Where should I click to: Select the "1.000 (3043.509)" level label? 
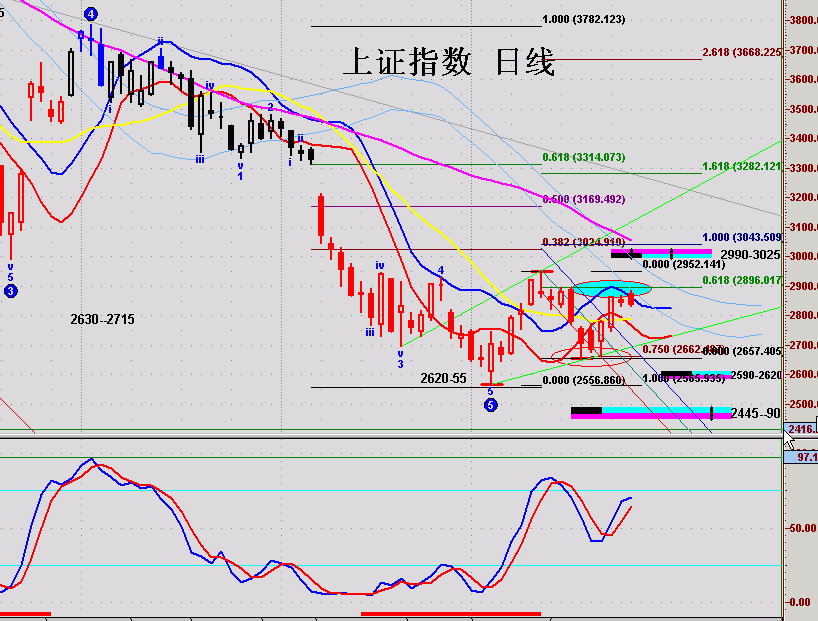pos(742,237)
